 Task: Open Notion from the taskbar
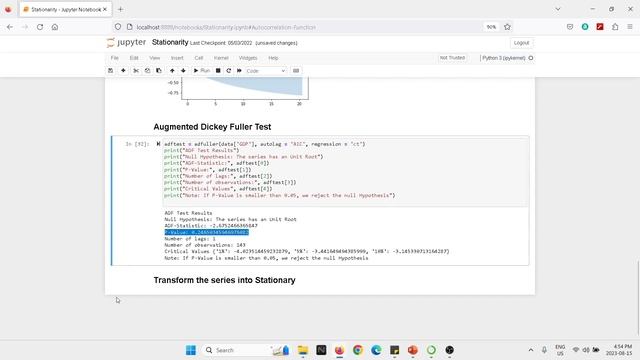321,350
